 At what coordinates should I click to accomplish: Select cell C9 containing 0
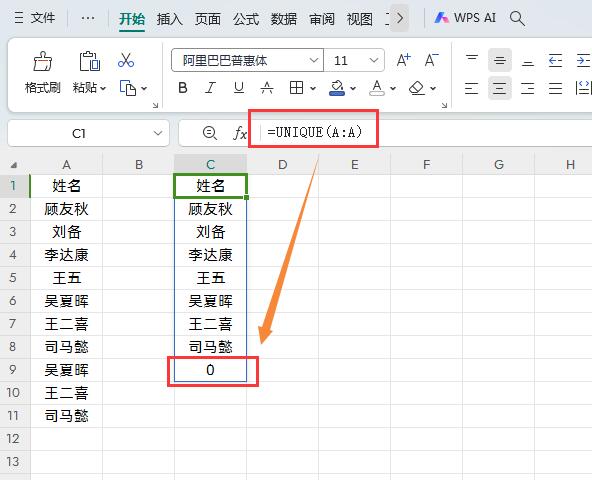point(210,370)
